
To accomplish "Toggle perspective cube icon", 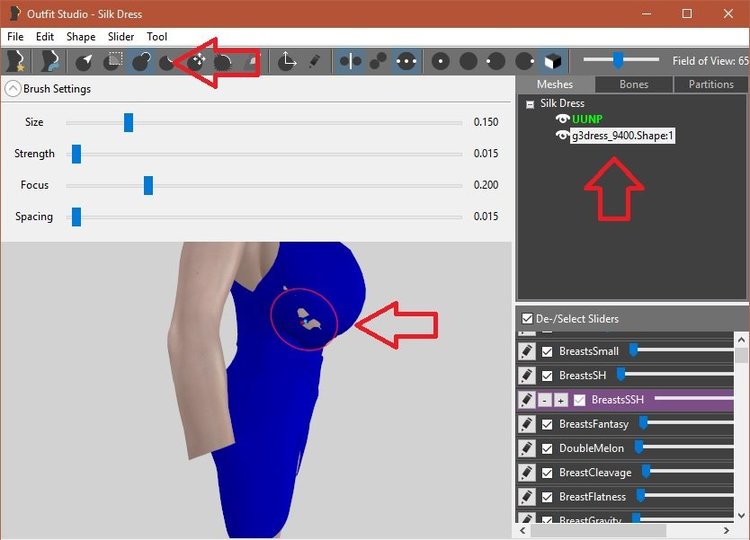I will click(553, 61).
